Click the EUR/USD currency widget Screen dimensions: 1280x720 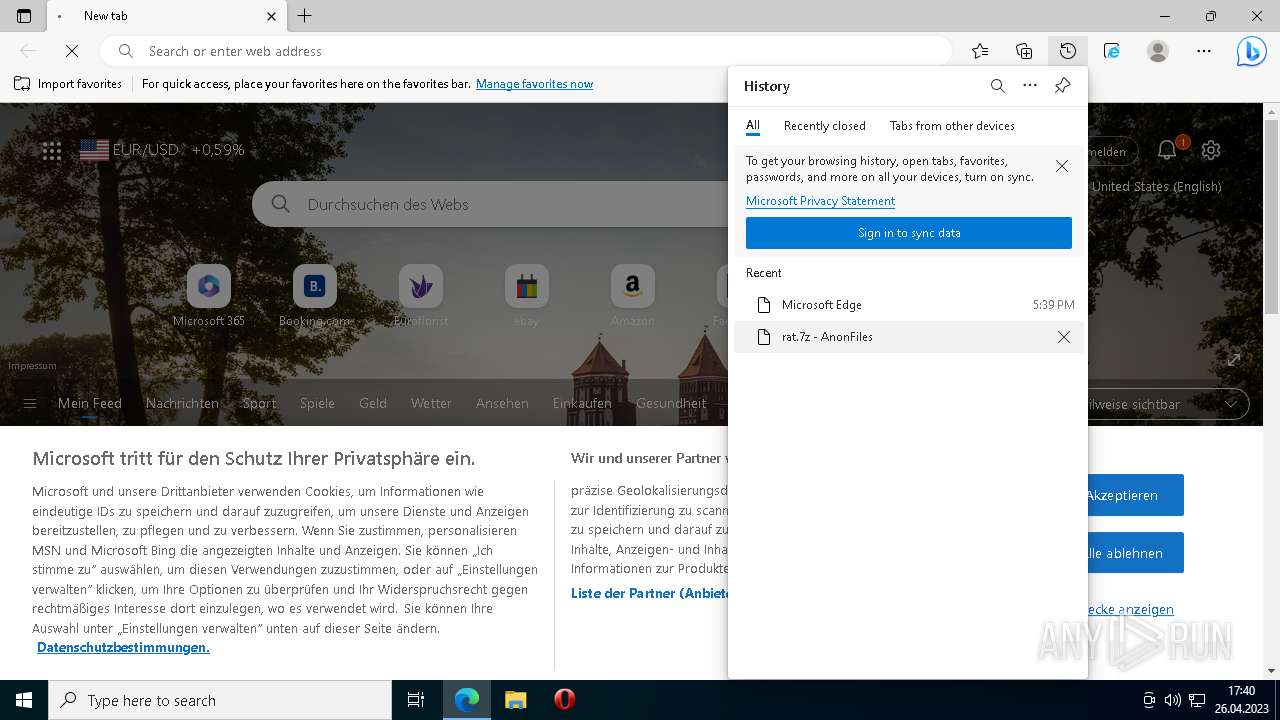162,150
